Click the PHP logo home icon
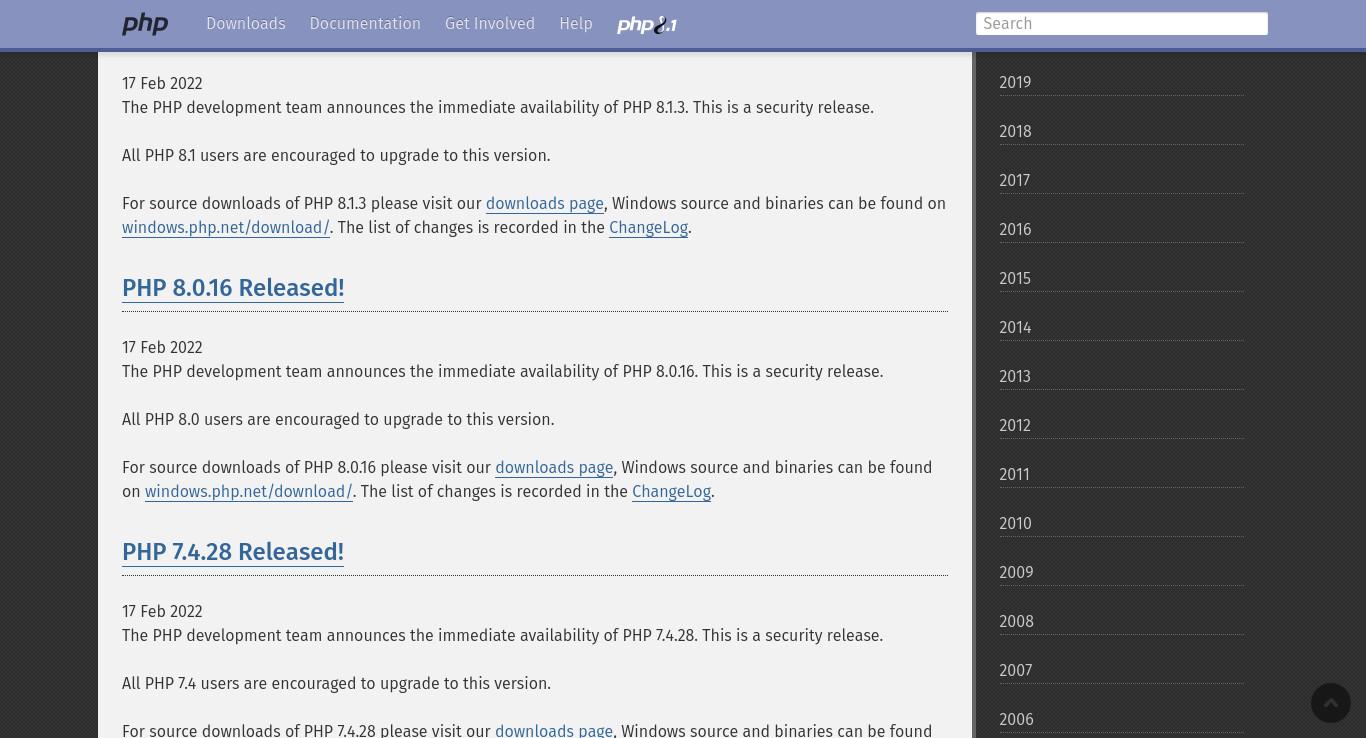 coord(145,24)
